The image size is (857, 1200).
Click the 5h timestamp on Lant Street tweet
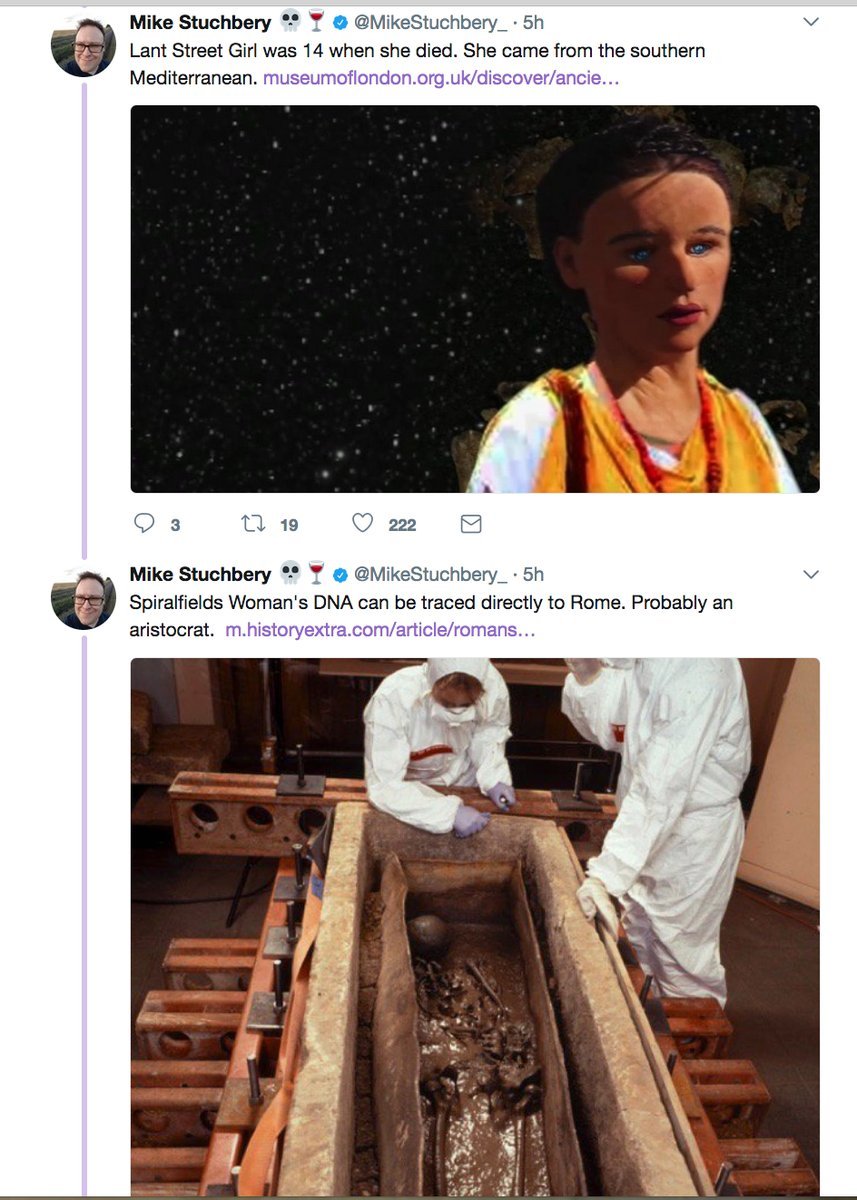pyautogui.click(x=533, y=22)
